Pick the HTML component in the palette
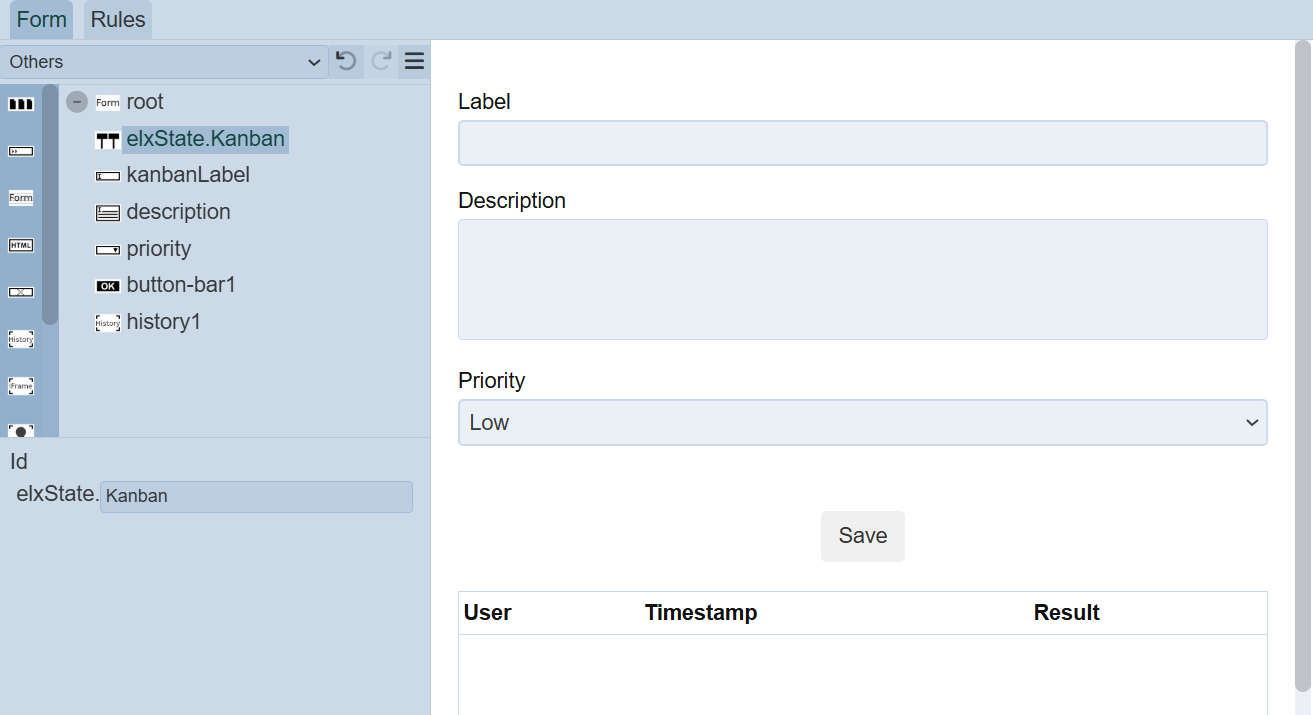This screenshot has width=1313, height=715. (x=21, y=245)
